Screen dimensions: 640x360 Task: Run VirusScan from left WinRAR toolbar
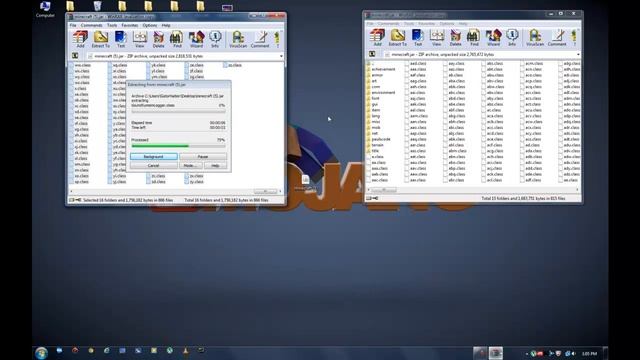pos(238,39)
